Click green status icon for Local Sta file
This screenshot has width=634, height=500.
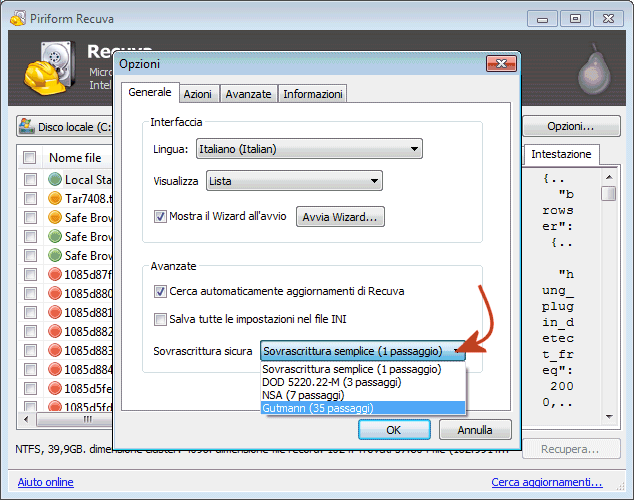55,179
